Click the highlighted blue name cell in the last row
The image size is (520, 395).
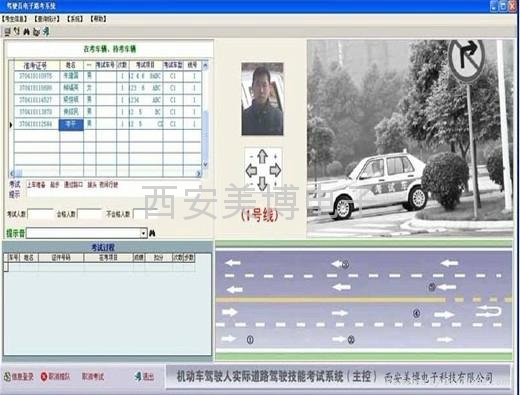point(71,124)
